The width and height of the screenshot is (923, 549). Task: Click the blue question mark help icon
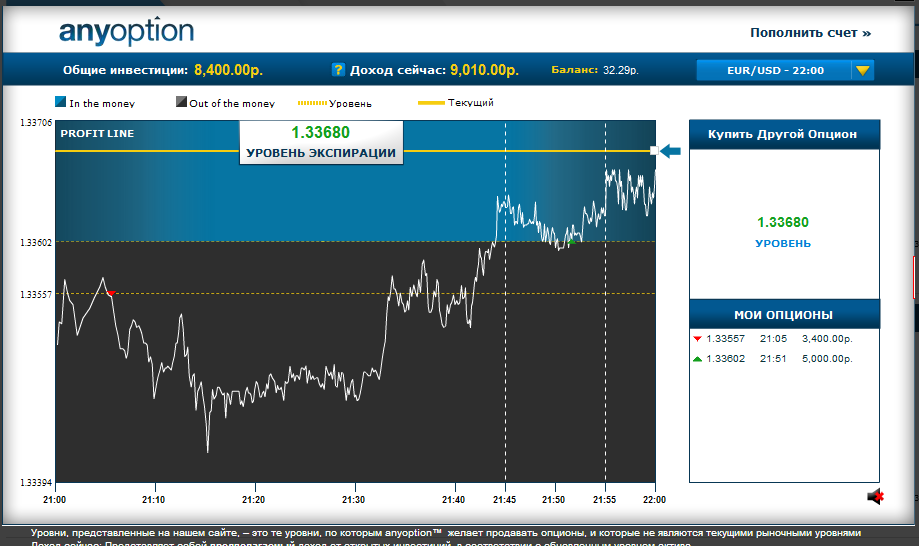(x=338, y=69)
